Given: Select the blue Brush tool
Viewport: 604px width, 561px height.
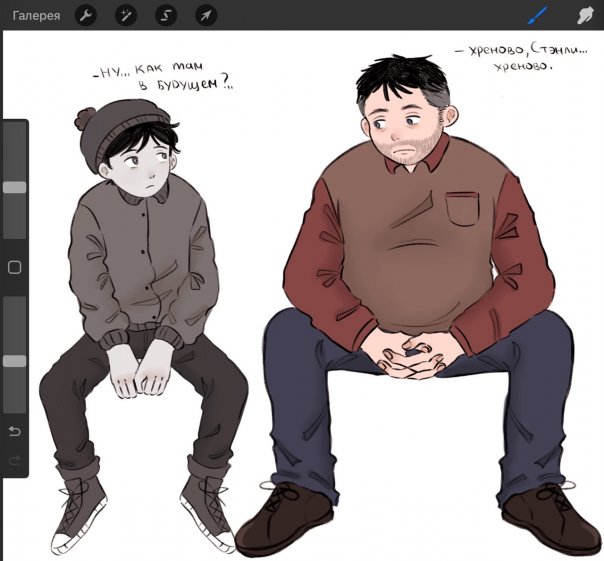Looking at the screenshot, I should (537, 16).
